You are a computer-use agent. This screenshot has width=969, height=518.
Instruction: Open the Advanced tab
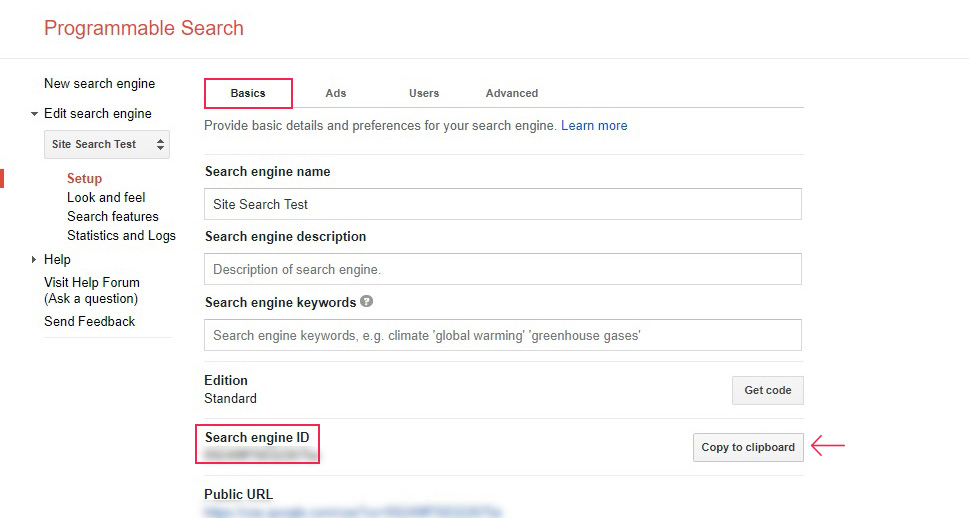click(512, 93)
